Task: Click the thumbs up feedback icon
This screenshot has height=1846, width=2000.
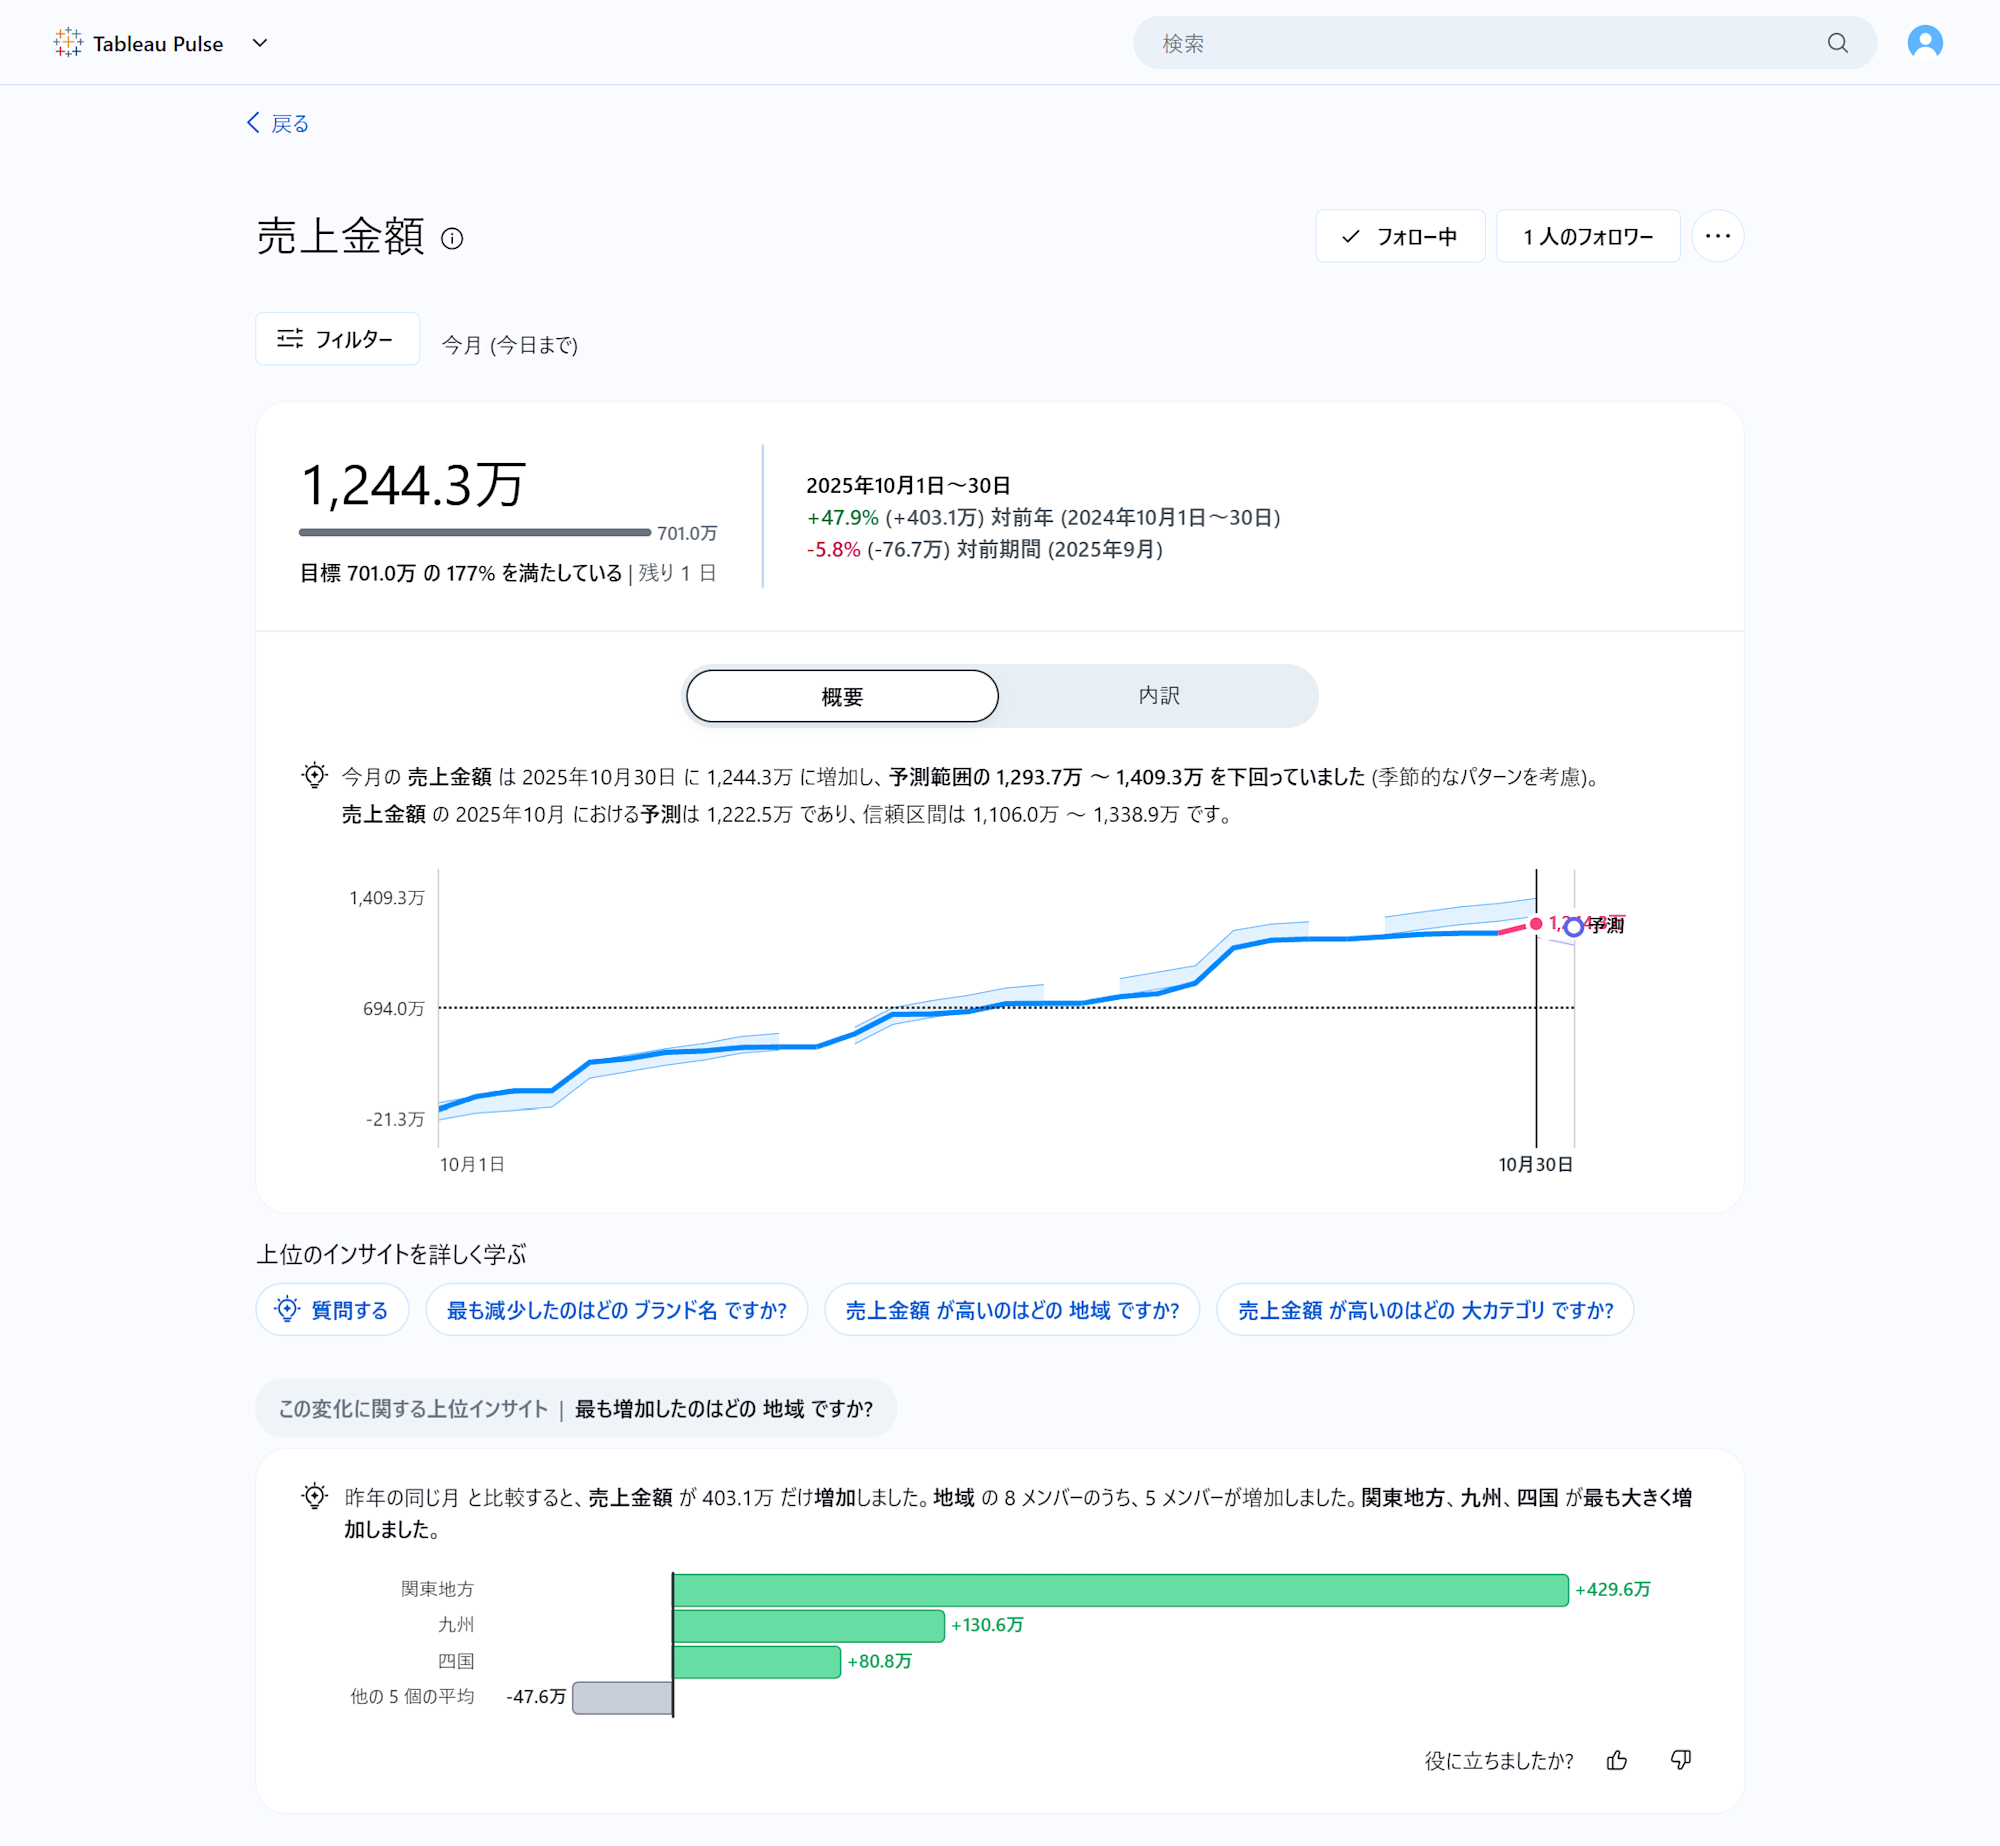Action: (1616, 1760)
